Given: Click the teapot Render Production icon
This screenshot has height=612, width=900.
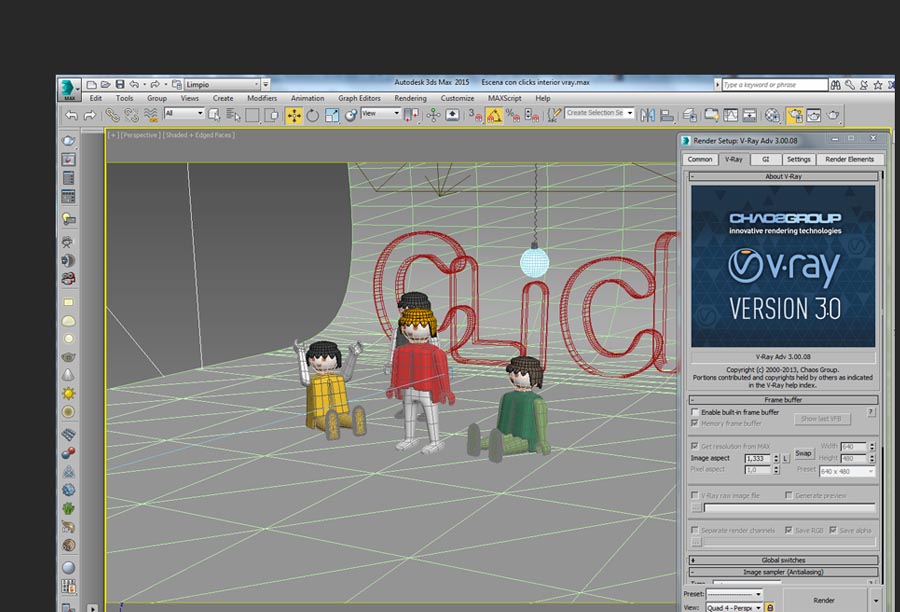Looking at the screenshot, I should [833, 115].
